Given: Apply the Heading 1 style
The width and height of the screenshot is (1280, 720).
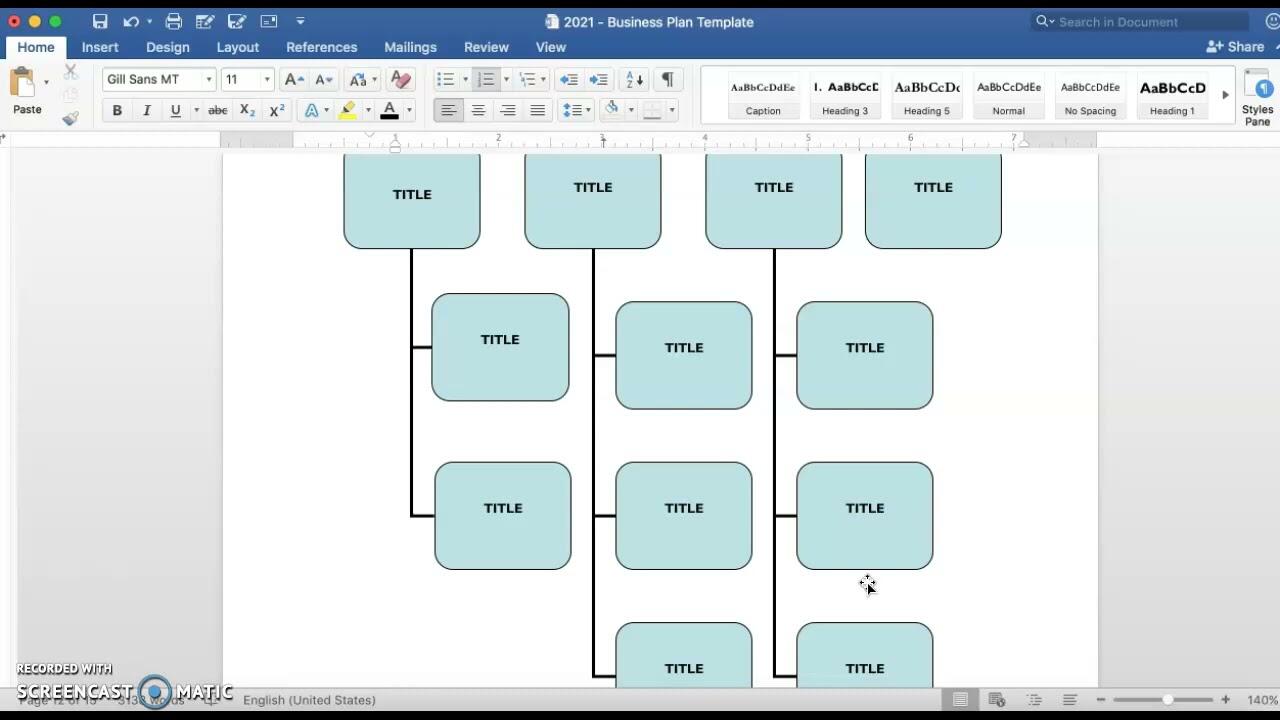Looking at the screenshot, I should (x=1172, y=96).
